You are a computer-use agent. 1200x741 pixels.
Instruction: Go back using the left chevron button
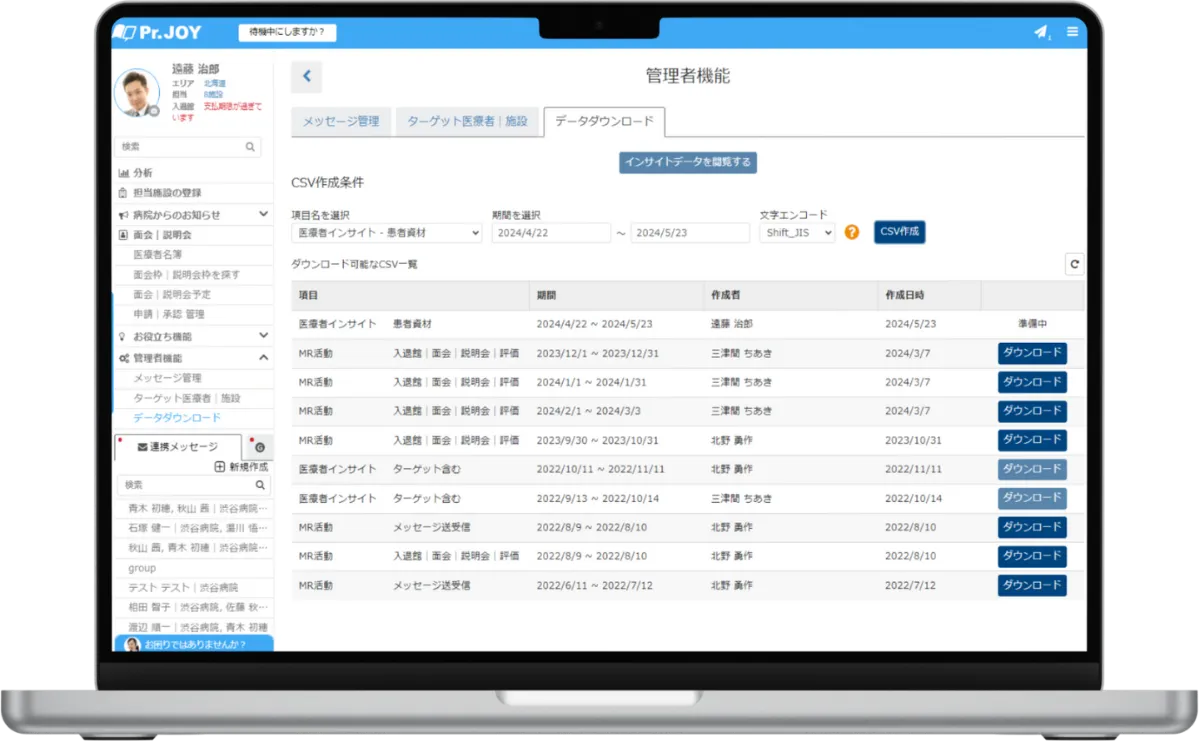pos(307,76)
